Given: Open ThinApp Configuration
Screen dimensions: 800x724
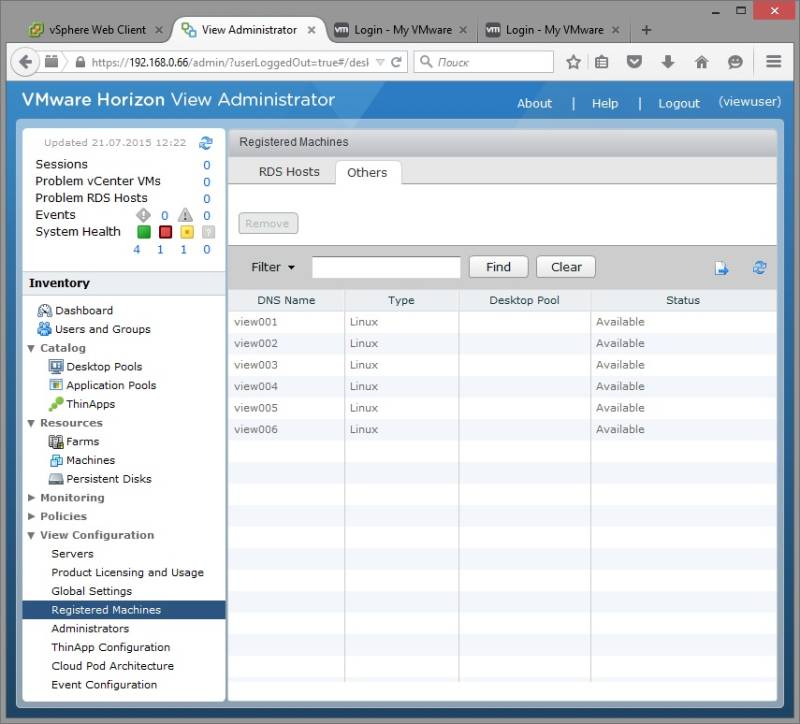Looking at the screenshot, I should (111, 647).
